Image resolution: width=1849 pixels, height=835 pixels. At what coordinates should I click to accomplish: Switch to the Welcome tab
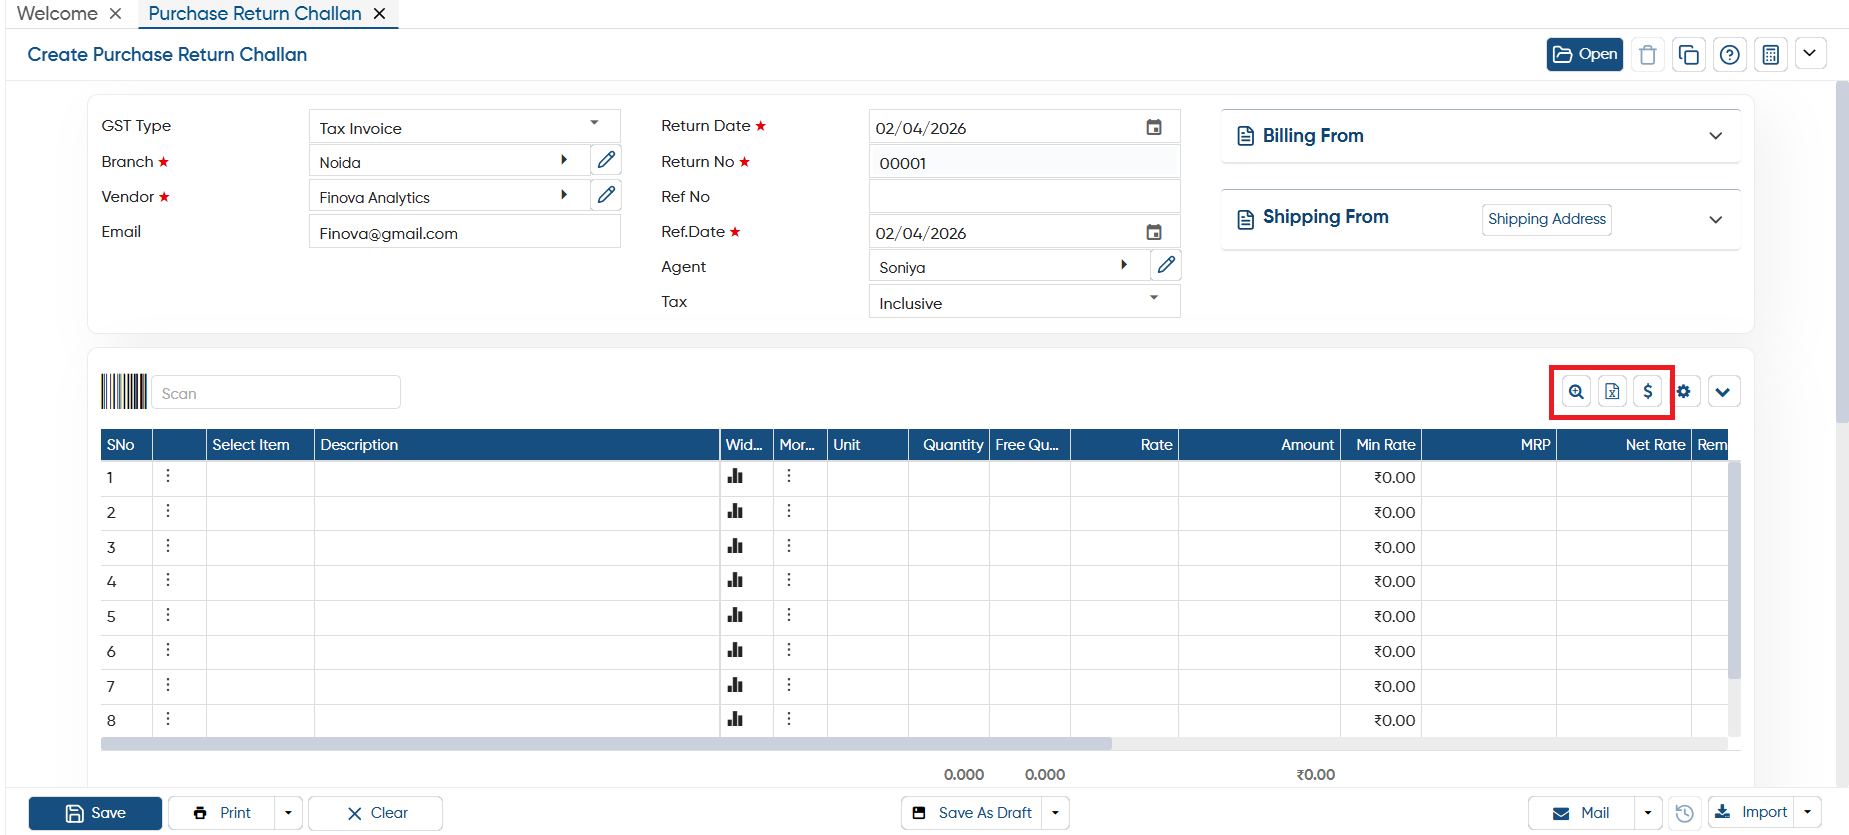coord(57,14)
